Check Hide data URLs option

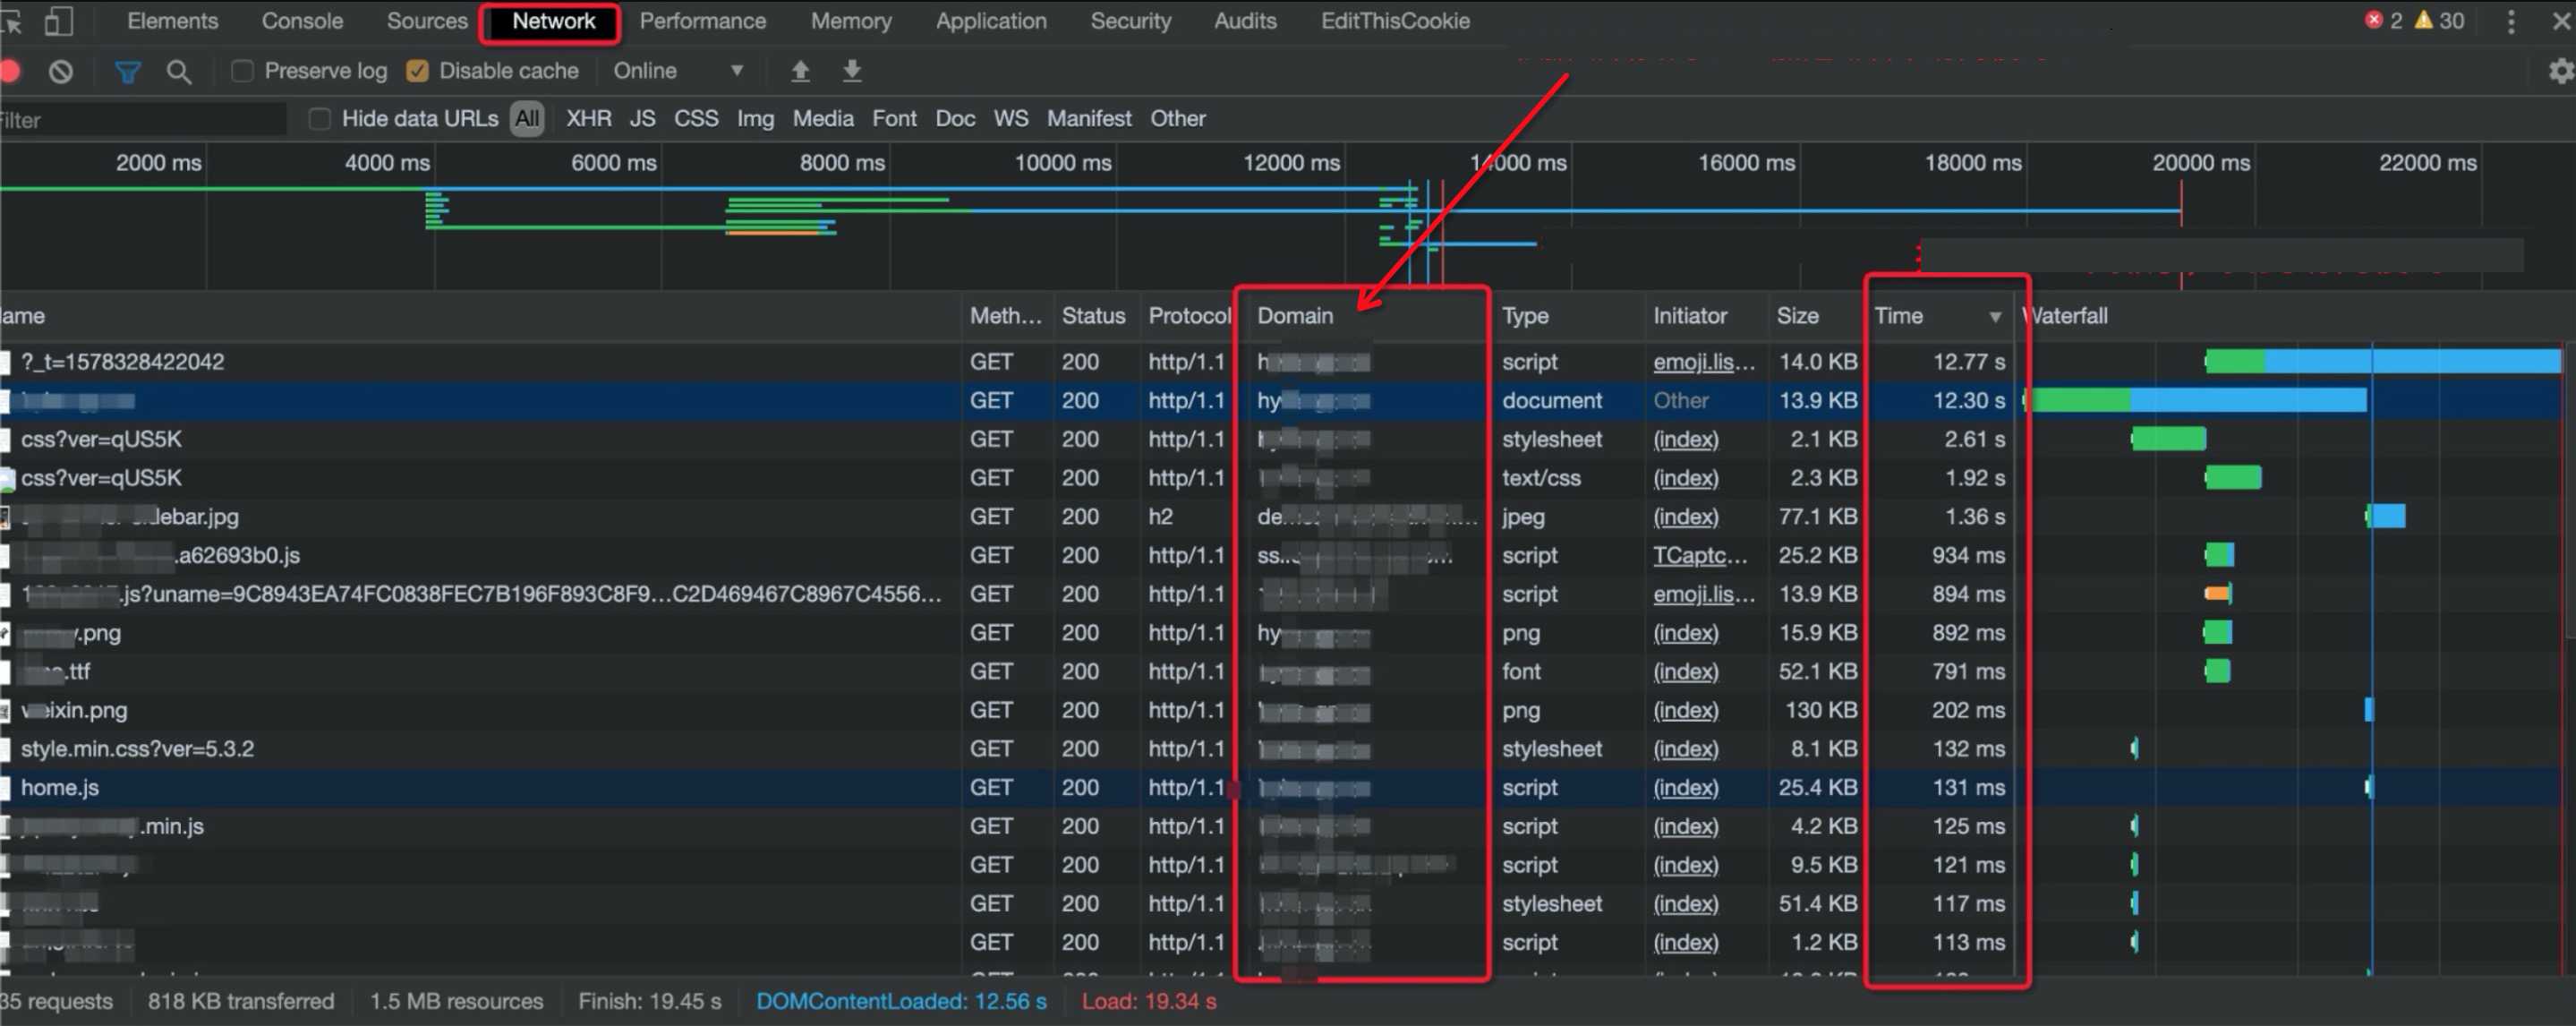tap(320, 119)
